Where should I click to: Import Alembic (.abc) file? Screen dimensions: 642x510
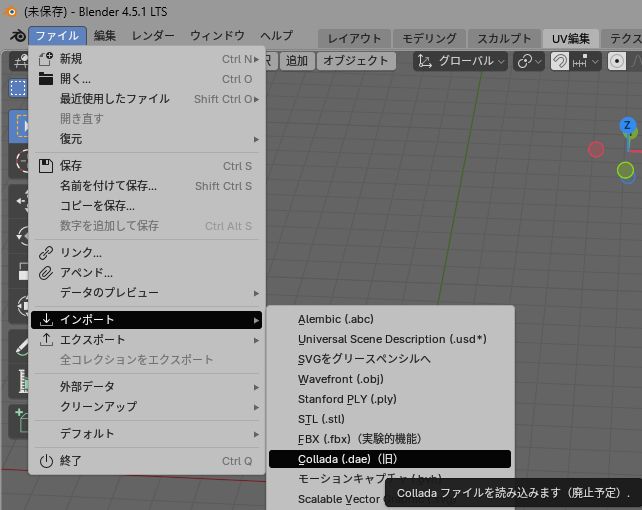click(x=390, y=319)
